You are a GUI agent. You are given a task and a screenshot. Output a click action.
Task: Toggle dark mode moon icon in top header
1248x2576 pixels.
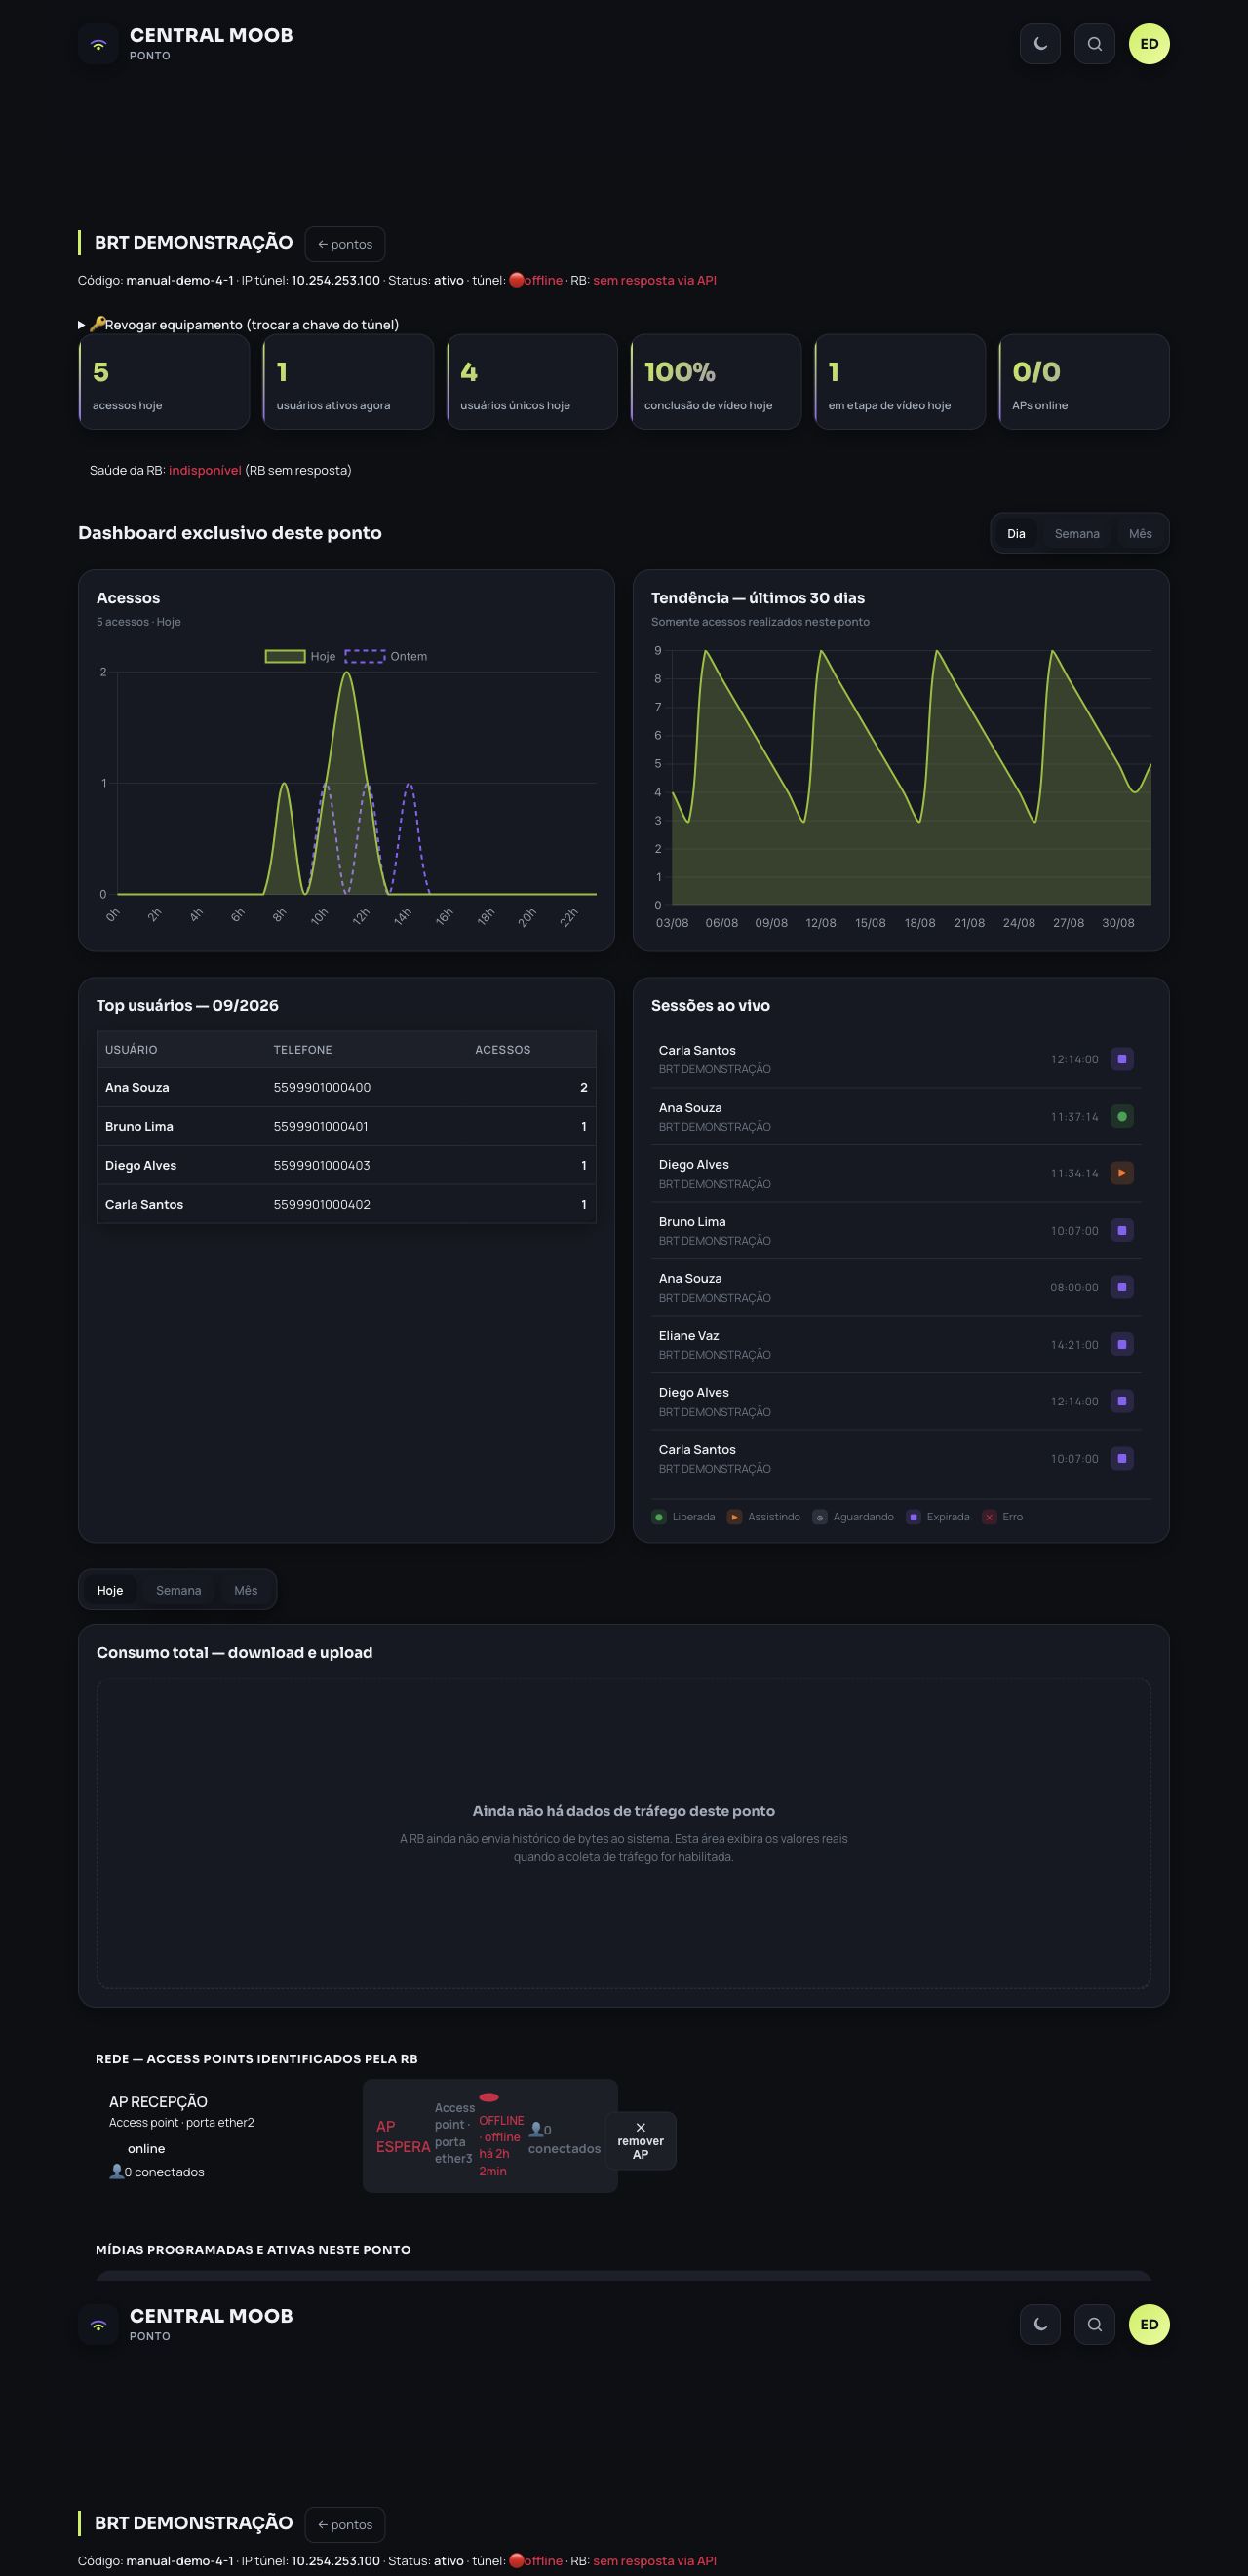click(x=1040, y=44)
